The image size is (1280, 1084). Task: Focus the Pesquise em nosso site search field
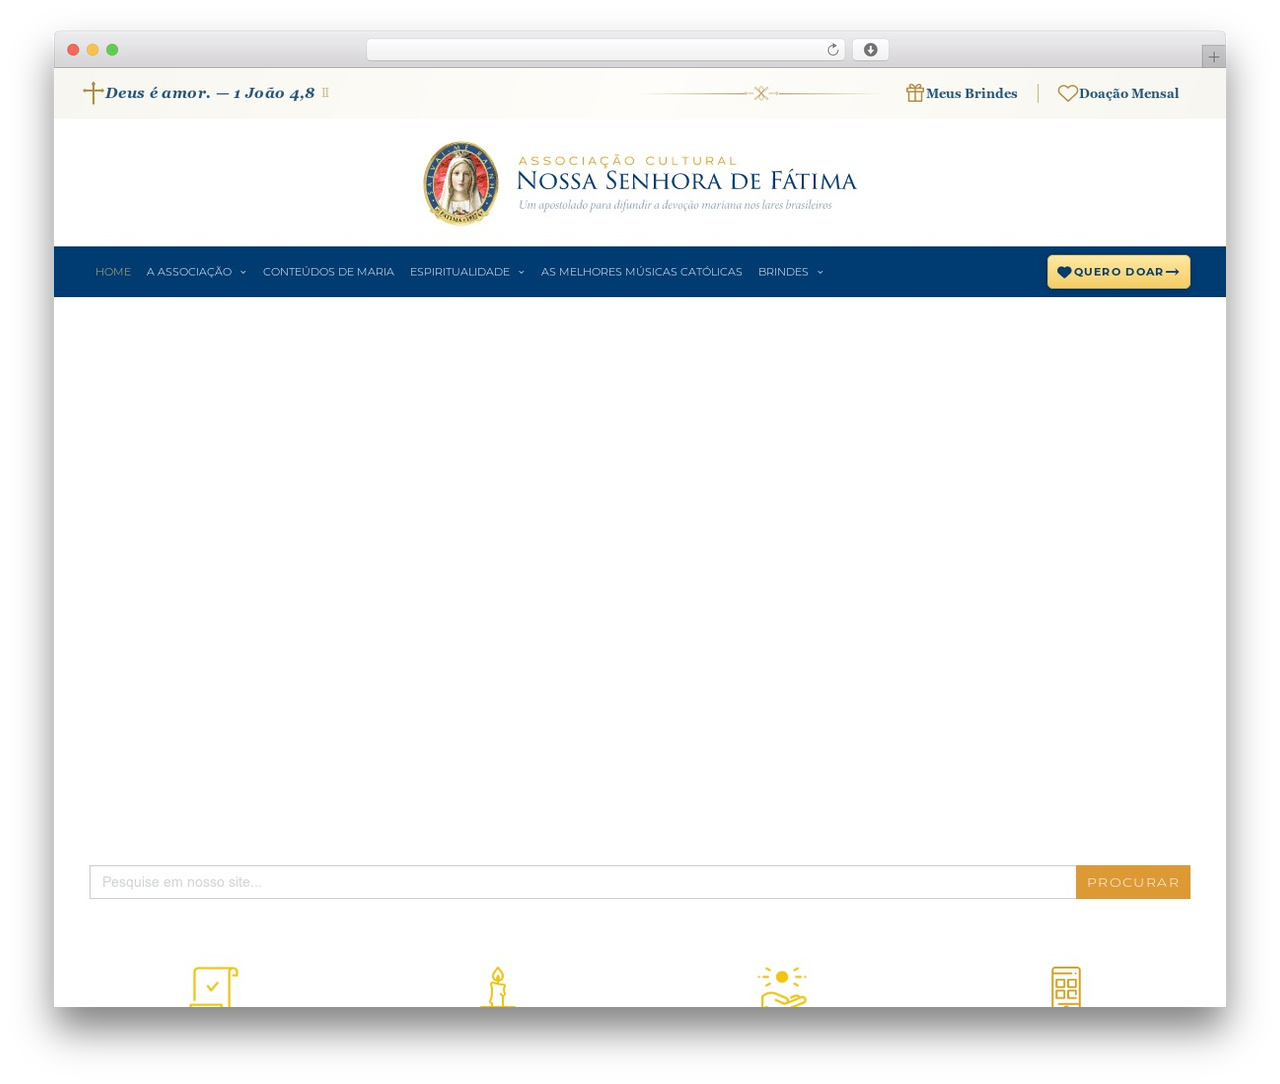point(583,882)
